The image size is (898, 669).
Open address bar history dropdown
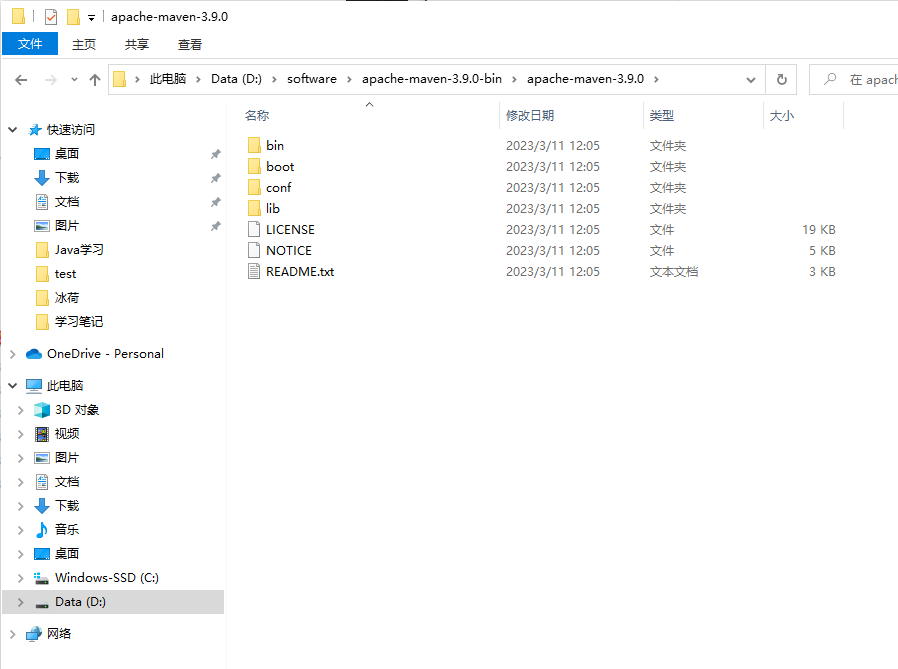click(751, 80)
